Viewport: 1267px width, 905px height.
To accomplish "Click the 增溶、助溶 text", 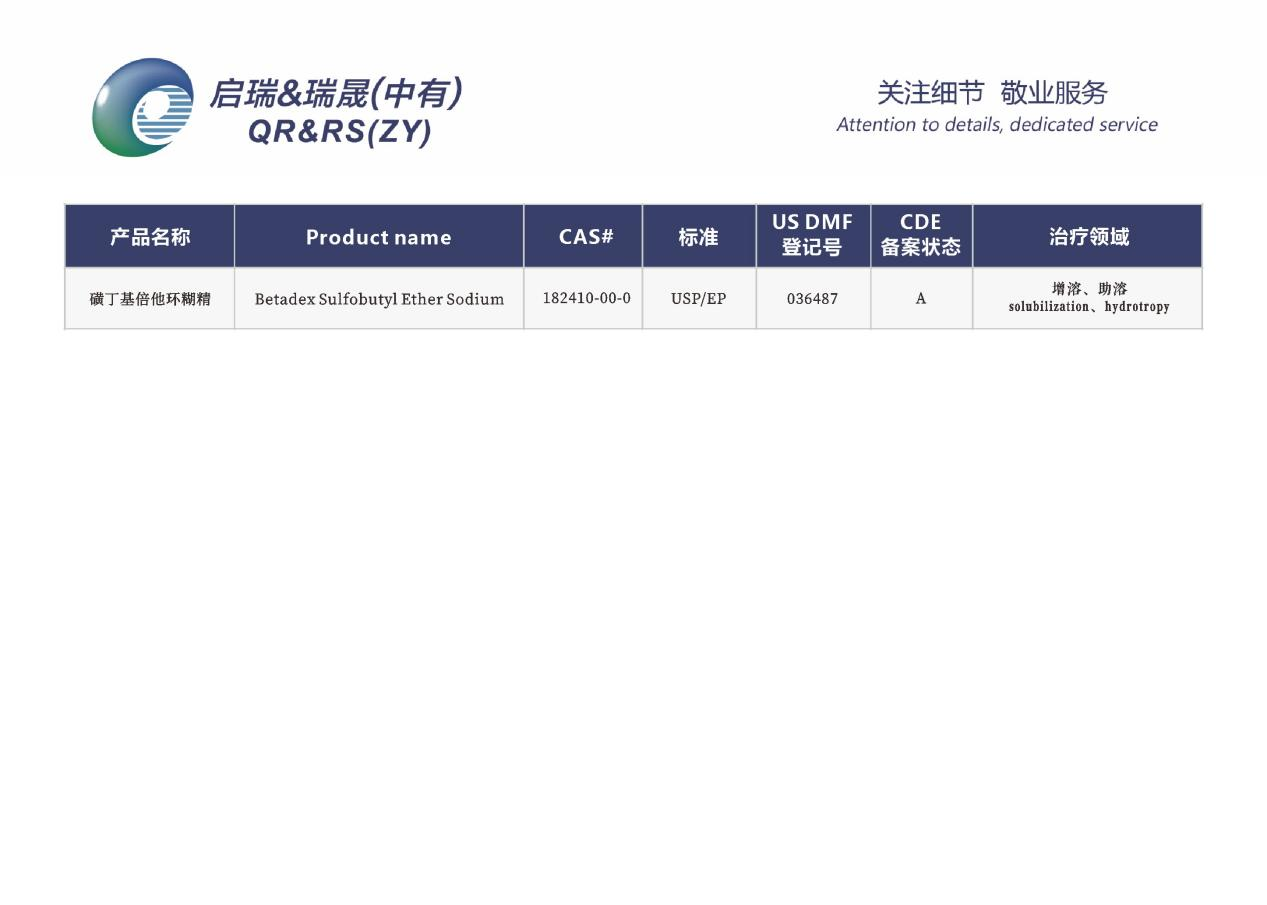I will [1089, 289].
